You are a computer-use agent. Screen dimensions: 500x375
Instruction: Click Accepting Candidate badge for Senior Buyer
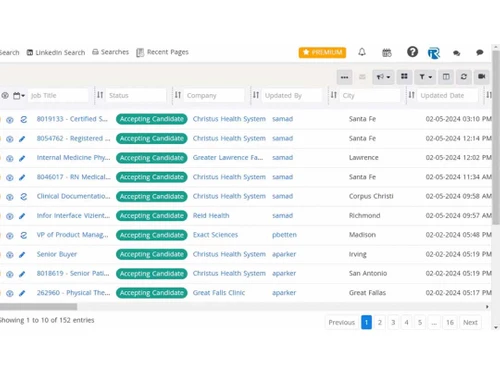pyautogui.click(x=152, y=254)
